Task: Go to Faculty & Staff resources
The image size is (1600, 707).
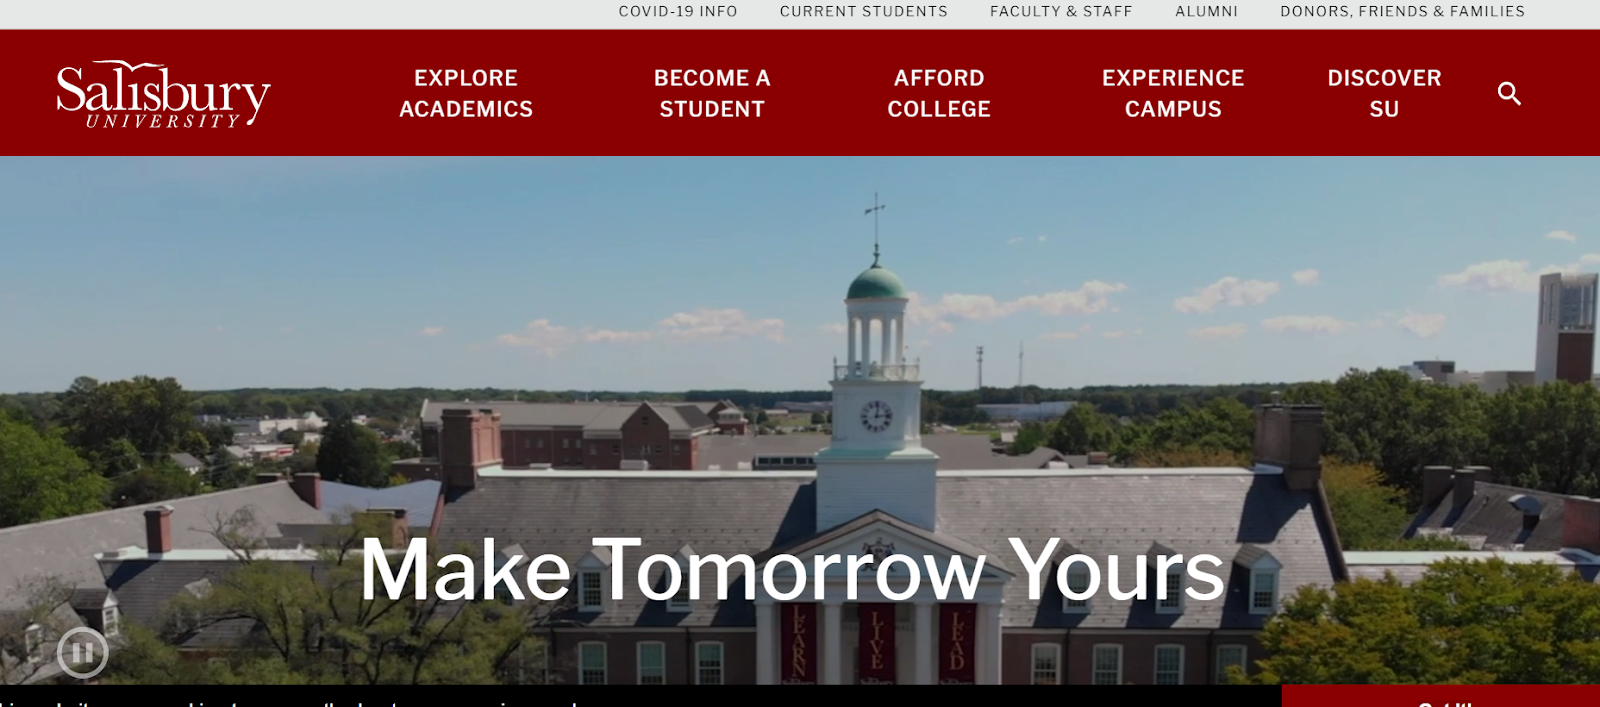Action: click(1061, 12)
